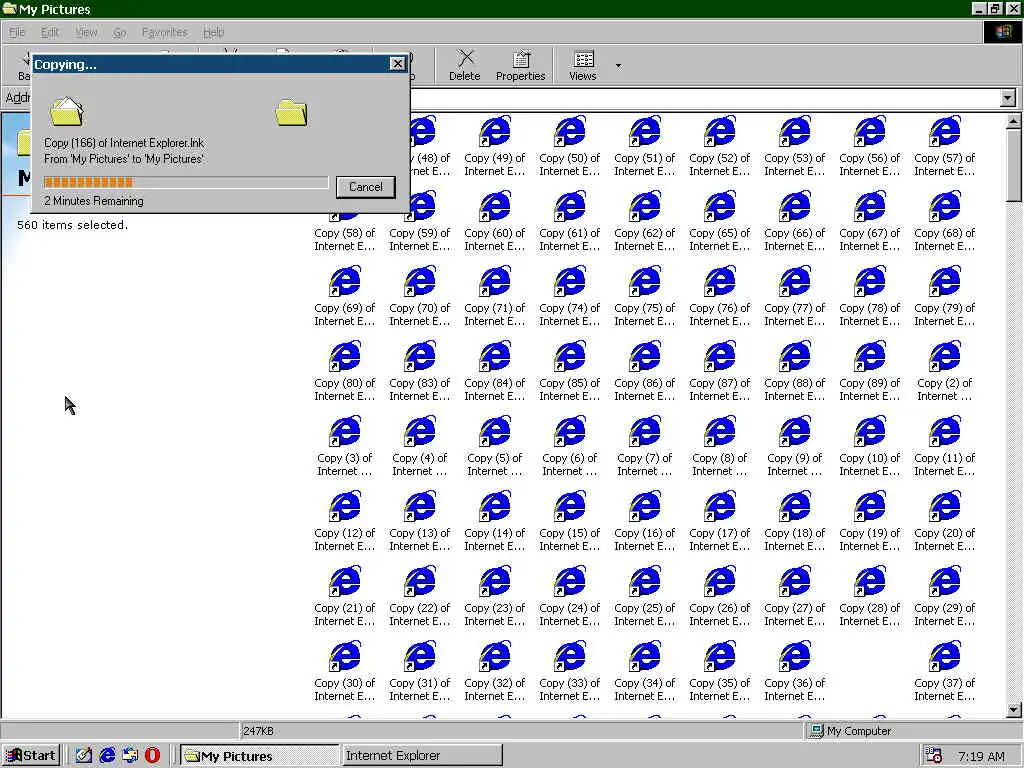The image size is (1024, 768).
Task: Select Copy (57) of Internet Explorer shortcut
Action: pos(945,146)
